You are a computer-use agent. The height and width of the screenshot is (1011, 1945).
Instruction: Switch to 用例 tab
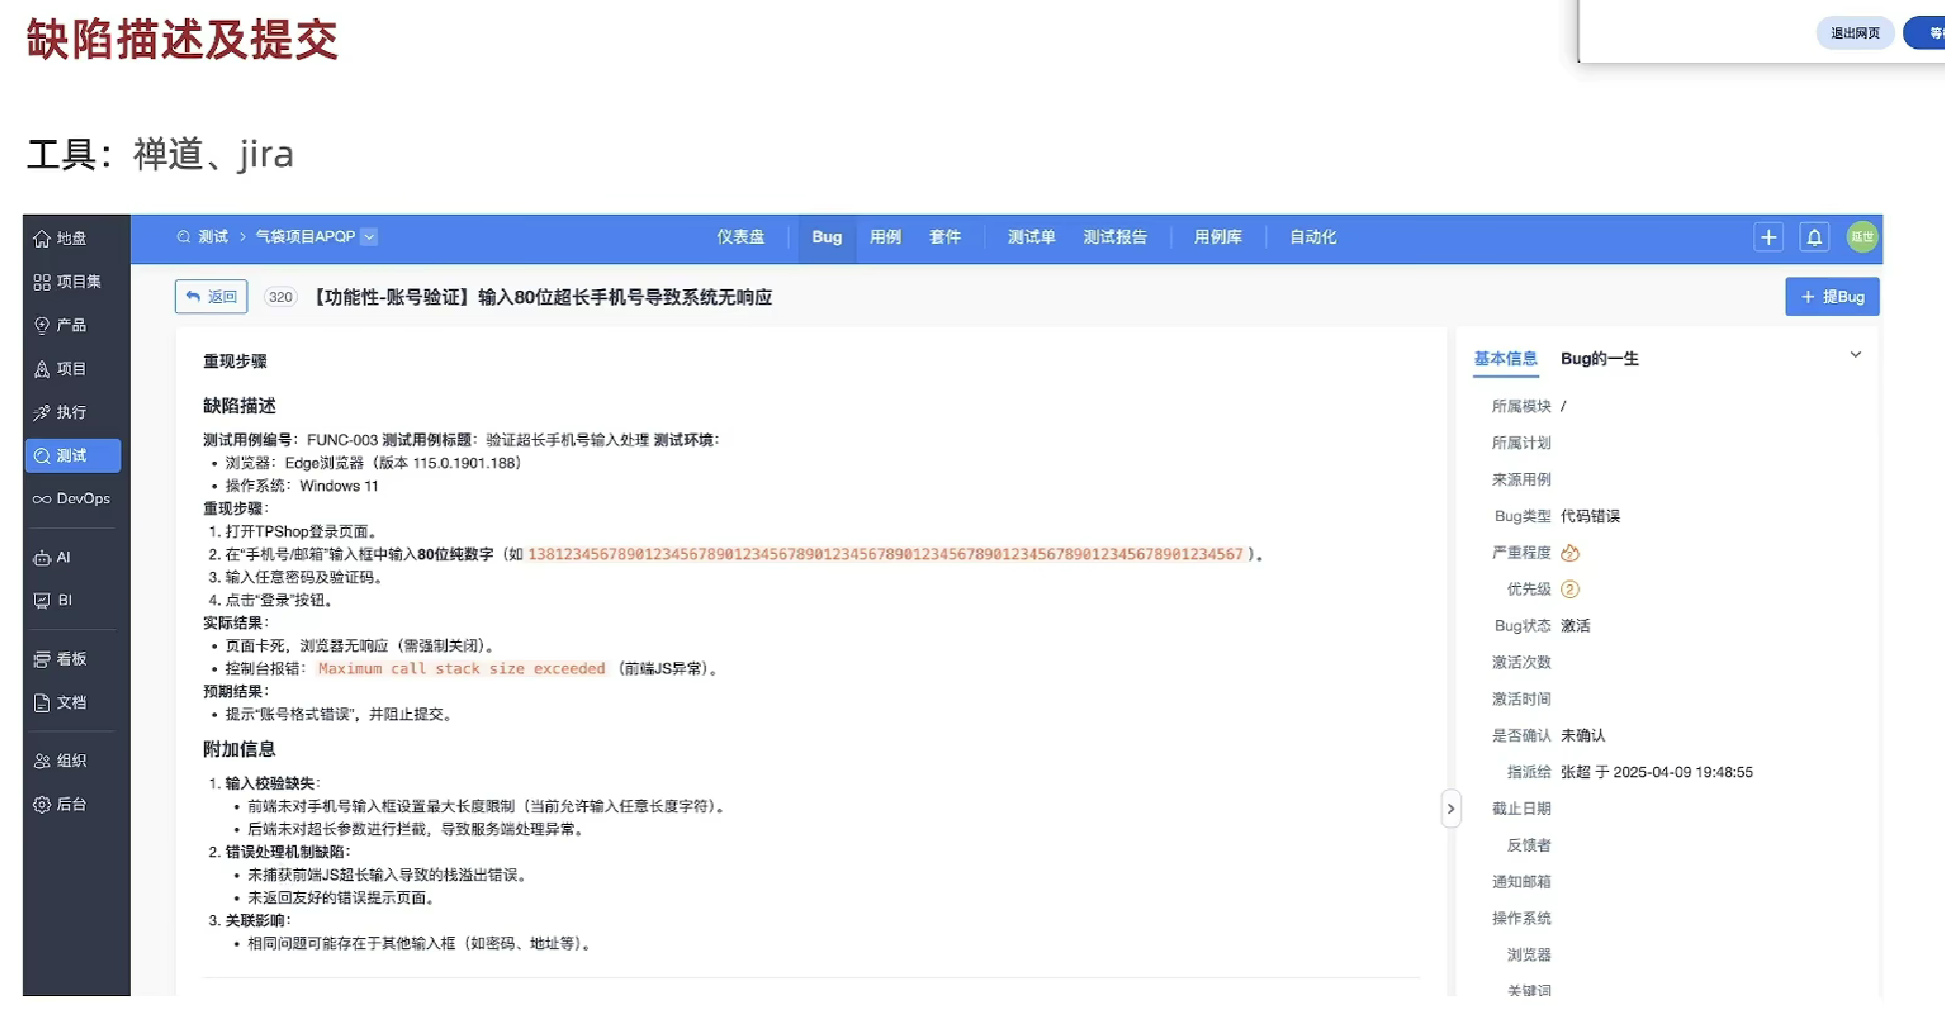point(885,238)
